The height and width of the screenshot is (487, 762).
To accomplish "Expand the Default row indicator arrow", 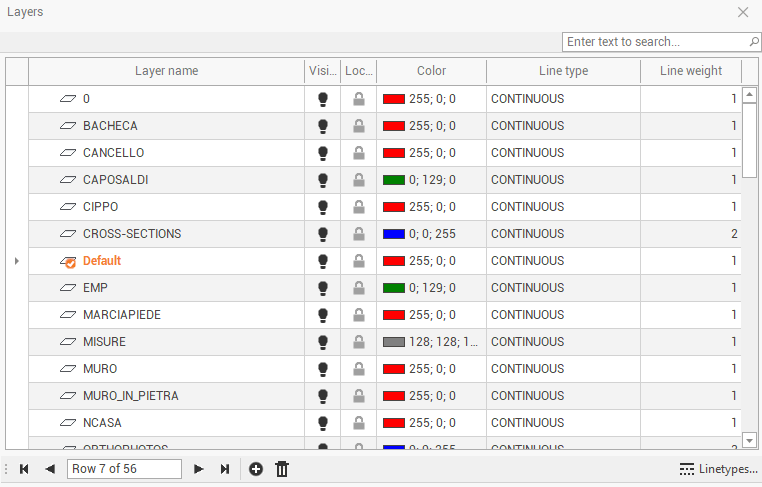I will (16, 261).
